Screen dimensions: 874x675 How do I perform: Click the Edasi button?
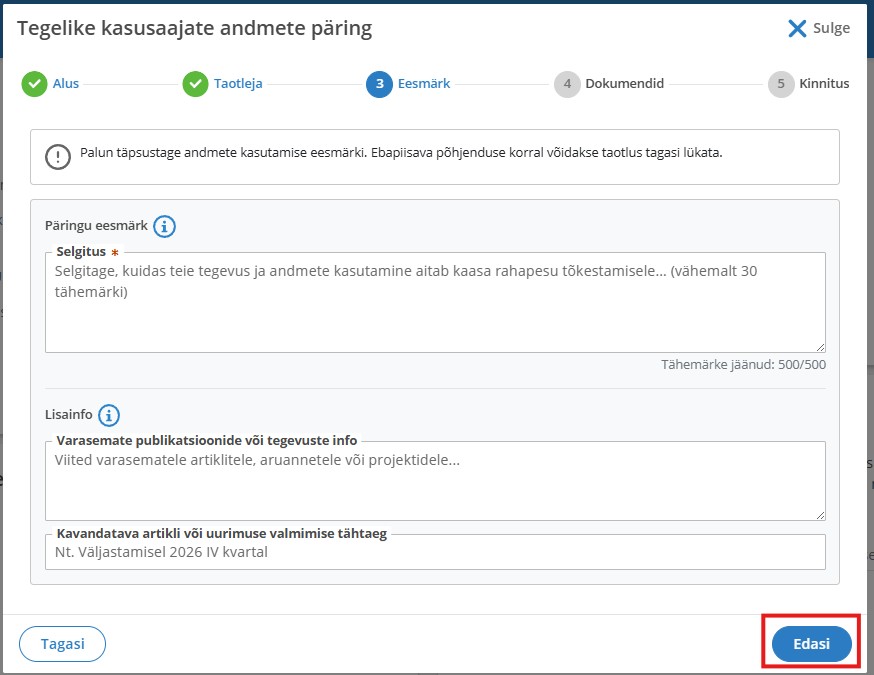pyautogui.click(x=812, y=644)
